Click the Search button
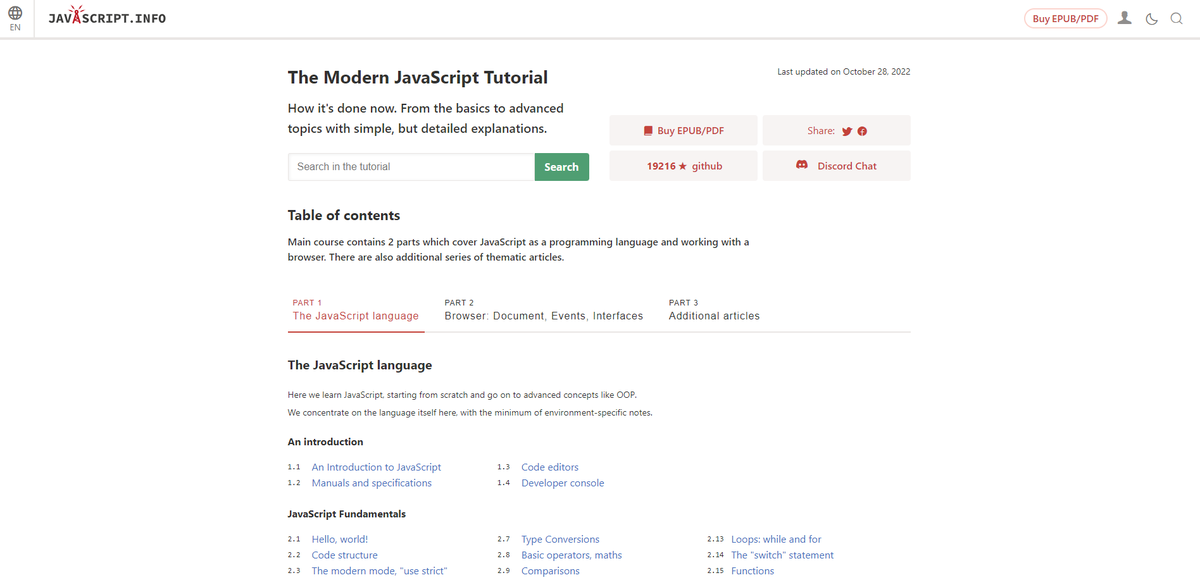 pyautogui.click(x=561, y=166)
